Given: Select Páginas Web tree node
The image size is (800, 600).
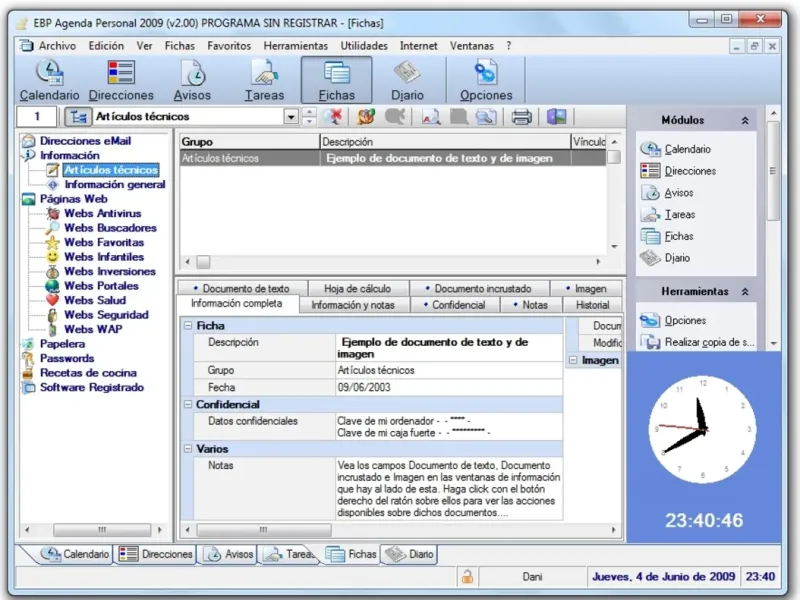Looking at the screenshot, I should pyautogui.click(x=73, y=199).
